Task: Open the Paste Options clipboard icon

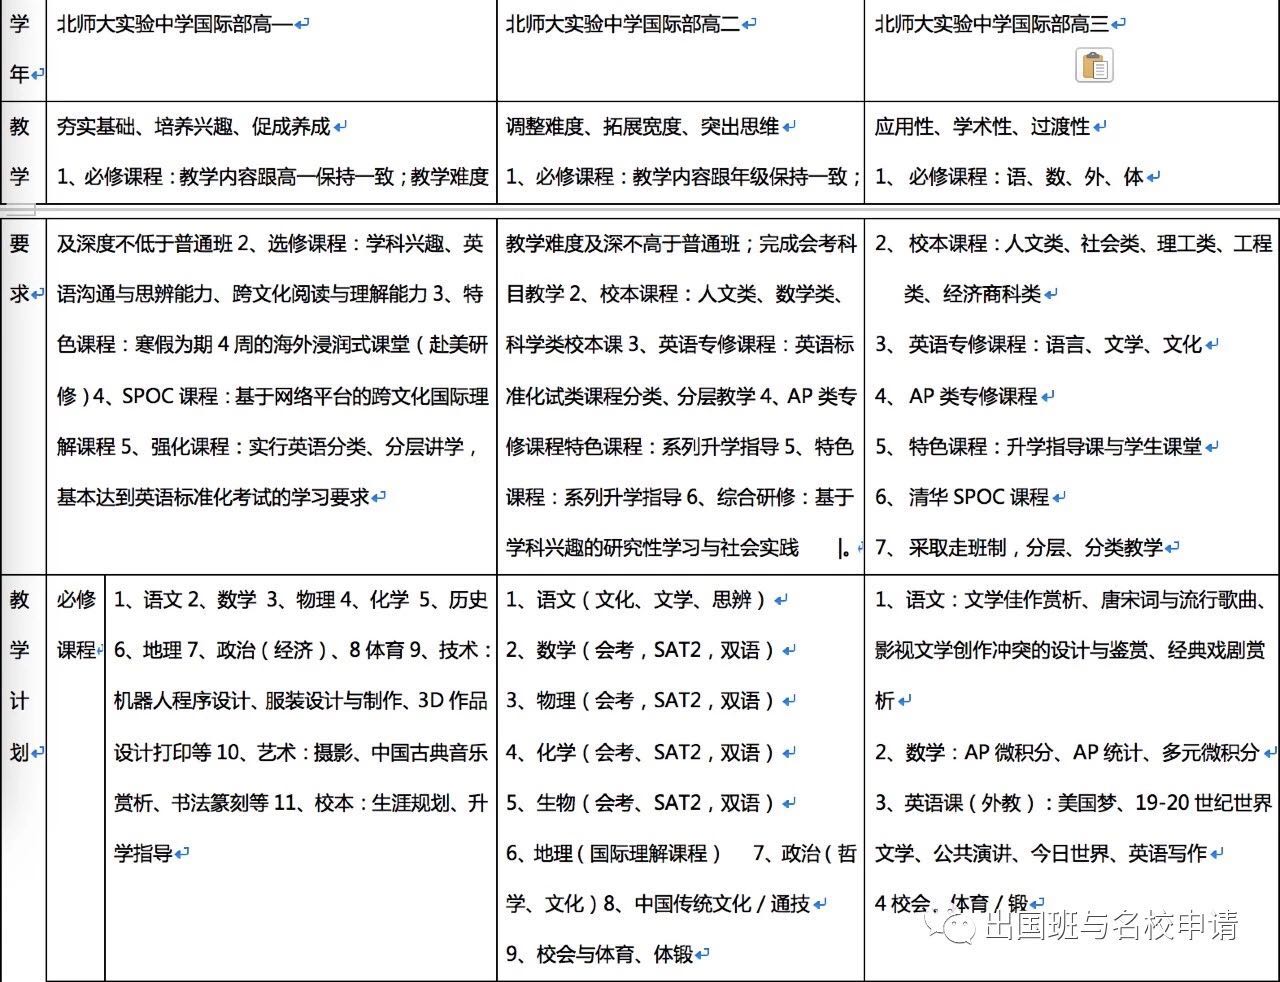Action: point(1095,66)
